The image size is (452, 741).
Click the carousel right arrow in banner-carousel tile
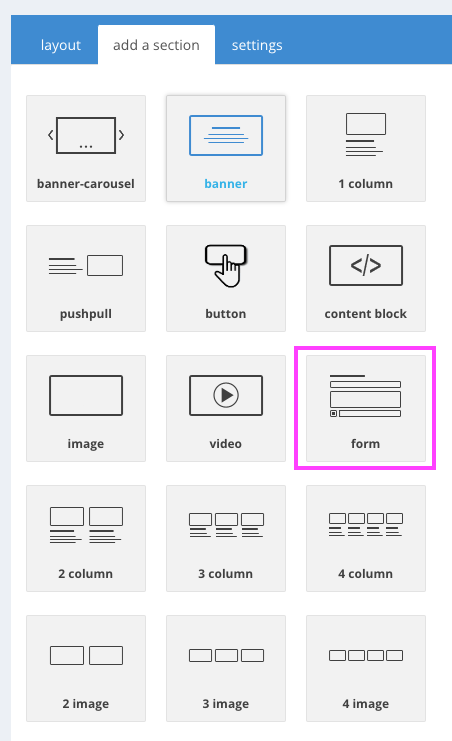coord(122,135)
